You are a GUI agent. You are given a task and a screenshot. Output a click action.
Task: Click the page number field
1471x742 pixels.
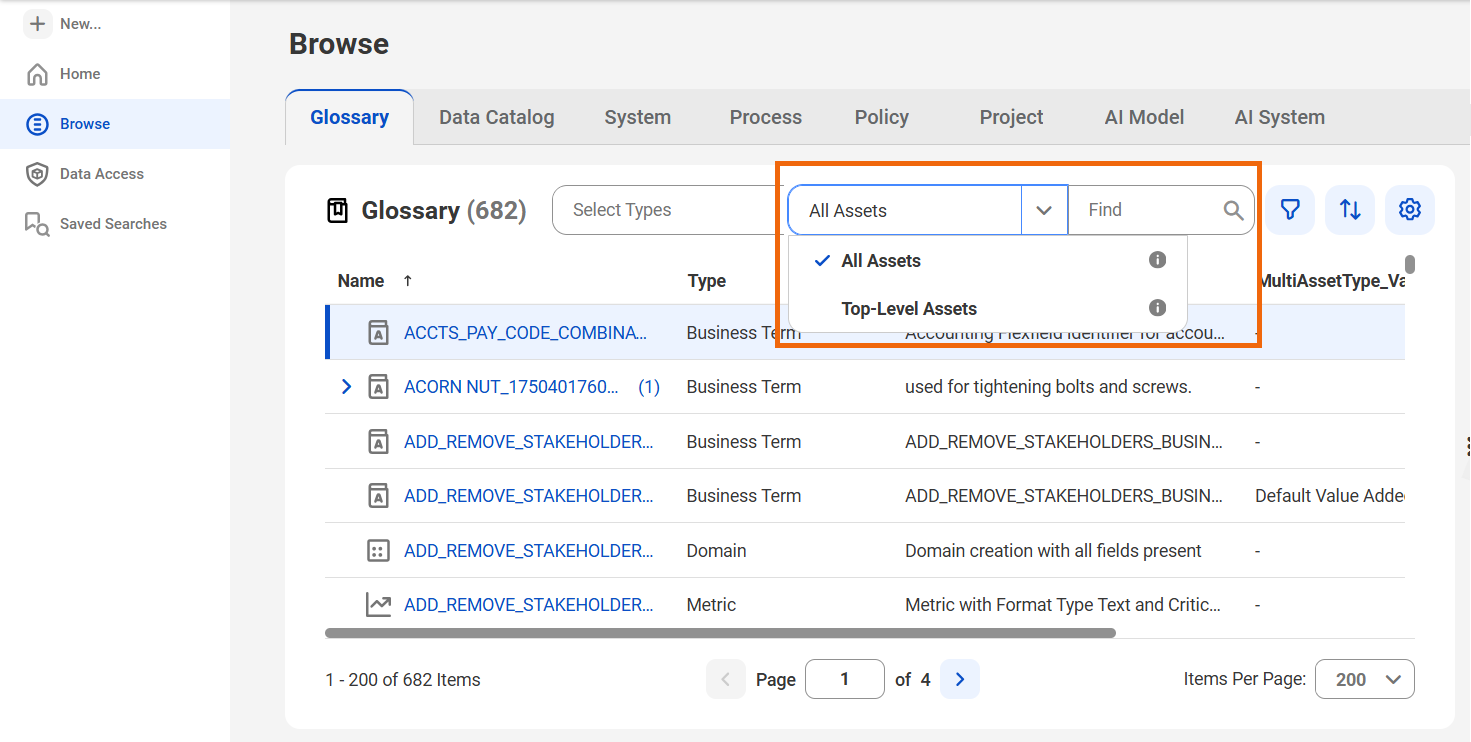(845, 679)
